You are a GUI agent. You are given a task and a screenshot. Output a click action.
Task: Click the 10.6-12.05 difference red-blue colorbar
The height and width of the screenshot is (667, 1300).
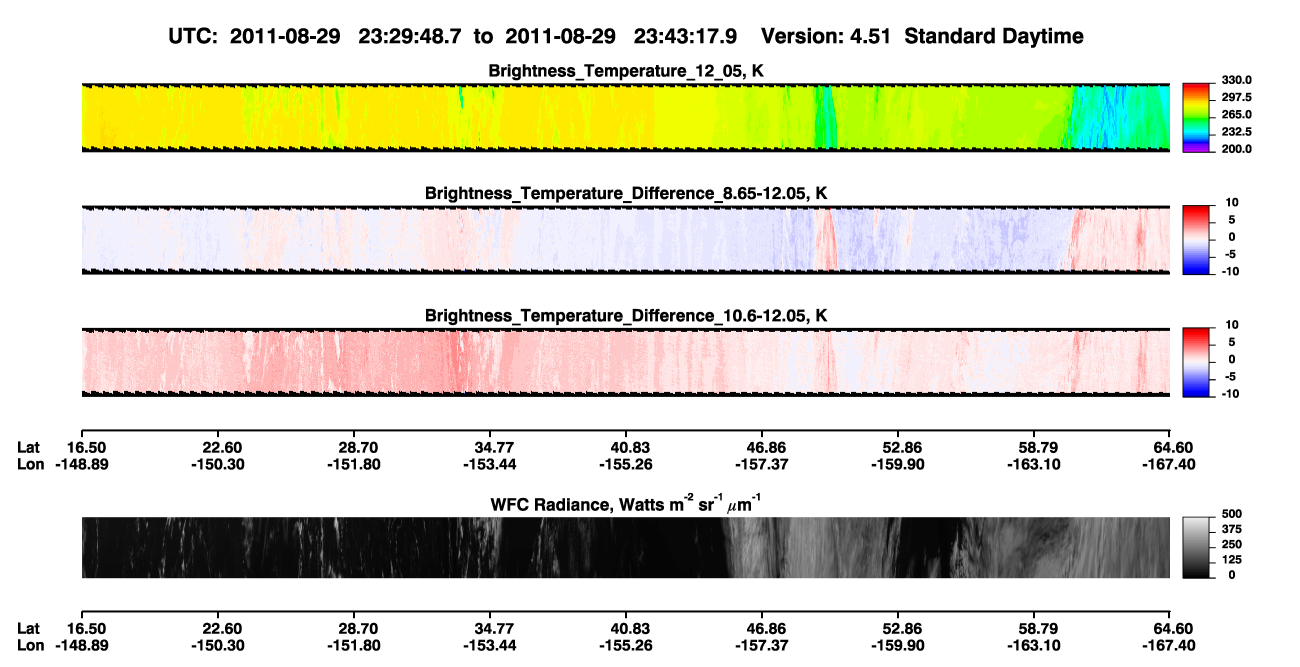1197,362
